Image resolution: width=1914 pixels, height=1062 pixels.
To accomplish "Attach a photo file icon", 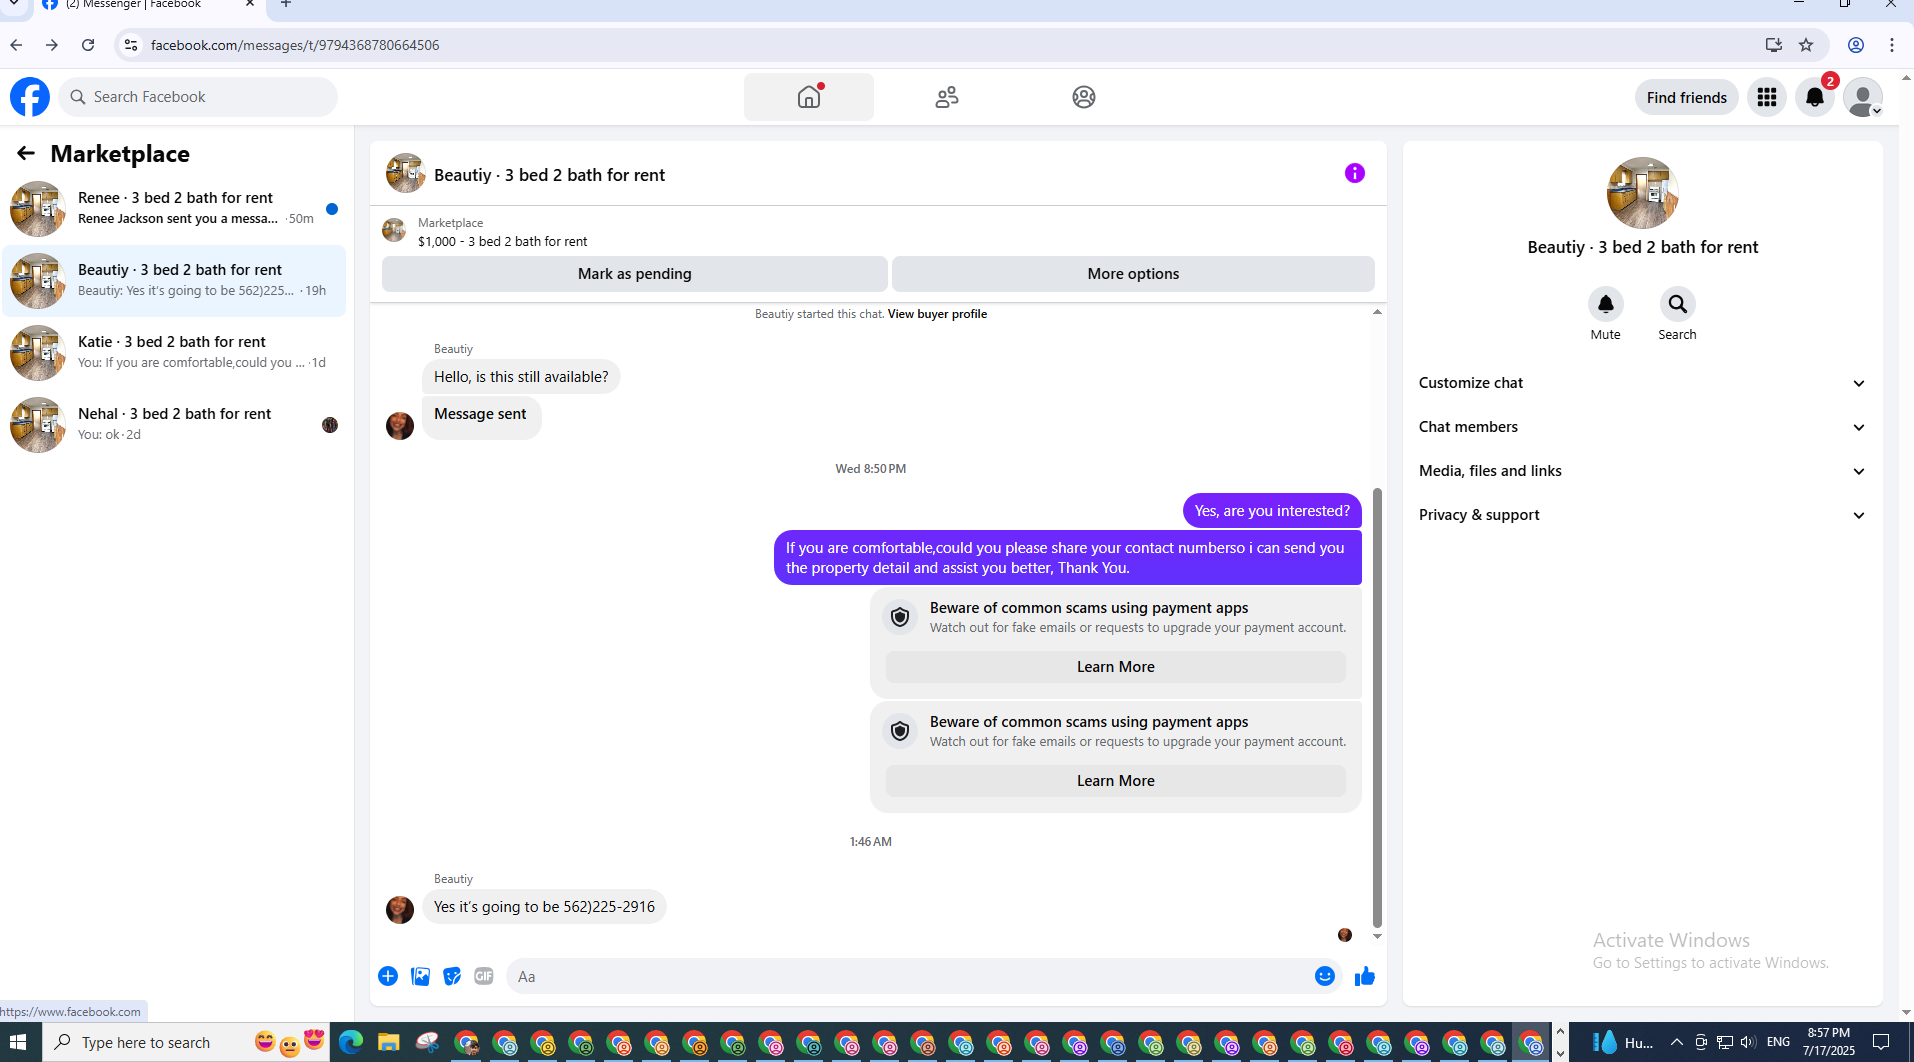I will (420, 976).
